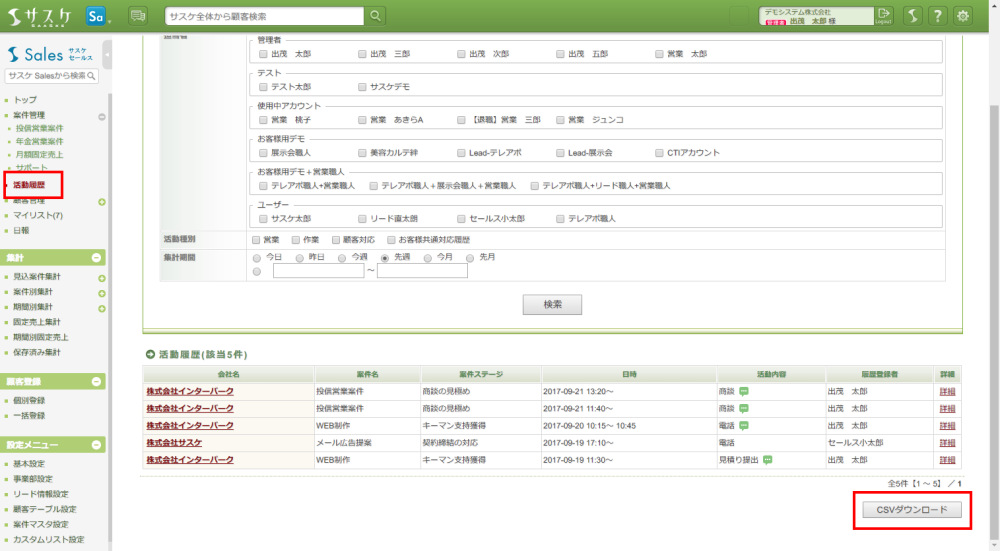The height and width of the screenshot is (551, 1000).
Task: Open the chat message icon in header
Action: coord(138,15)
